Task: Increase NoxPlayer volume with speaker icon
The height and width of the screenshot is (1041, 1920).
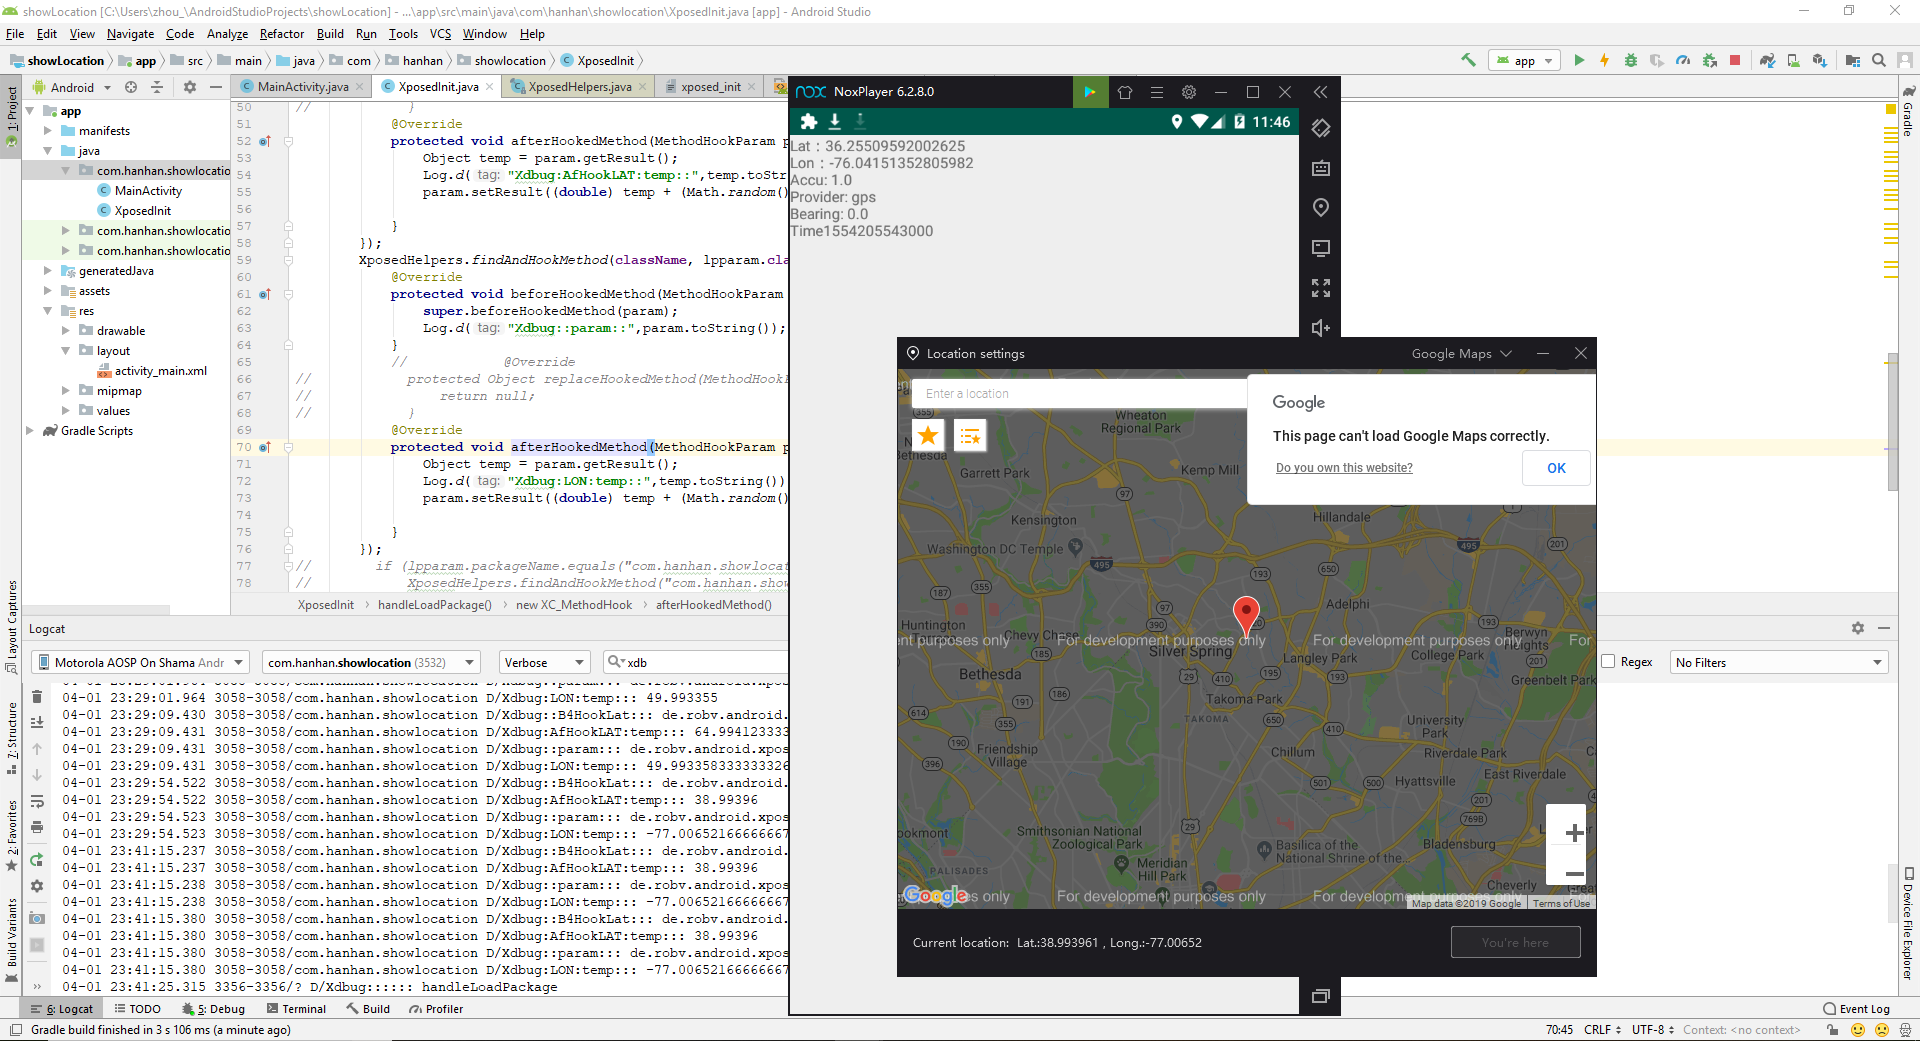Action: click(1321, 327)
